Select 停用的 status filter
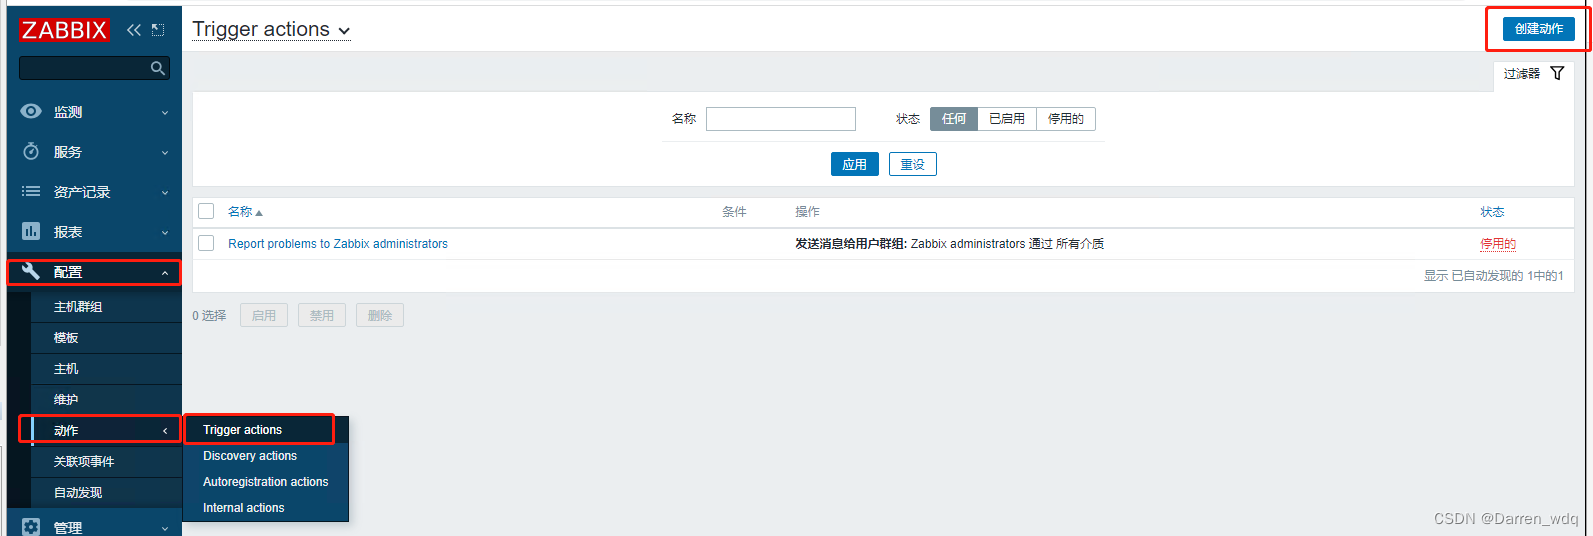Screen dimensions: 1593x536 pos(1066,119)
